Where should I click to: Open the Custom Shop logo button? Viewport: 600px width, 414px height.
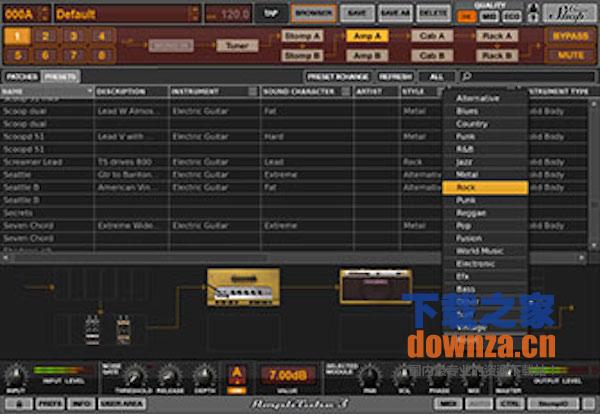[569, 14]
